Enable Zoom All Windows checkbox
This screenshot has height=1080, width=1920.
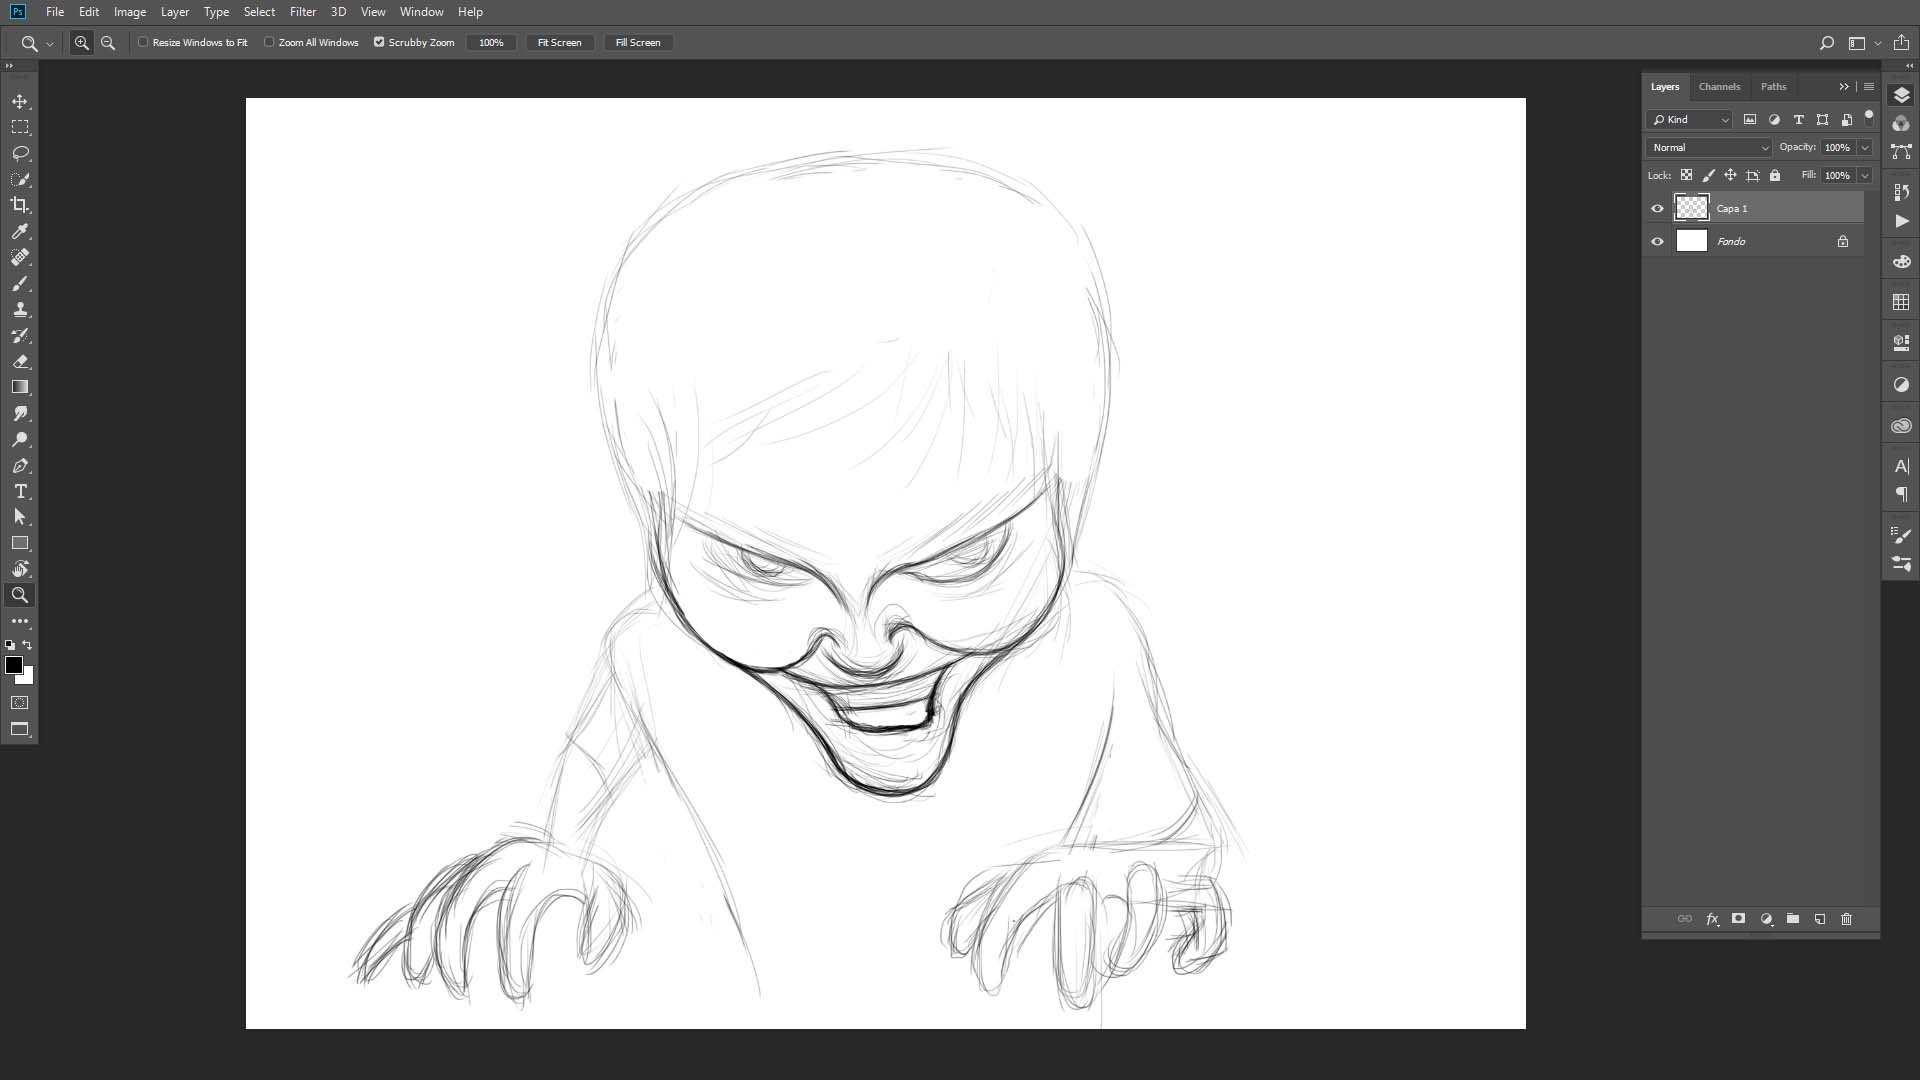tap(269, 42)
